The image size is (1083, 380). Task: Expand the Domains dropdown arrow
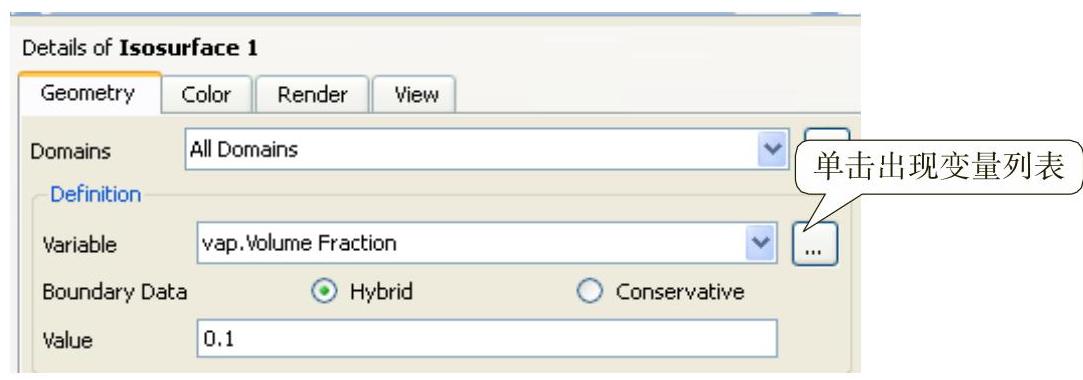tap(772, 149)
